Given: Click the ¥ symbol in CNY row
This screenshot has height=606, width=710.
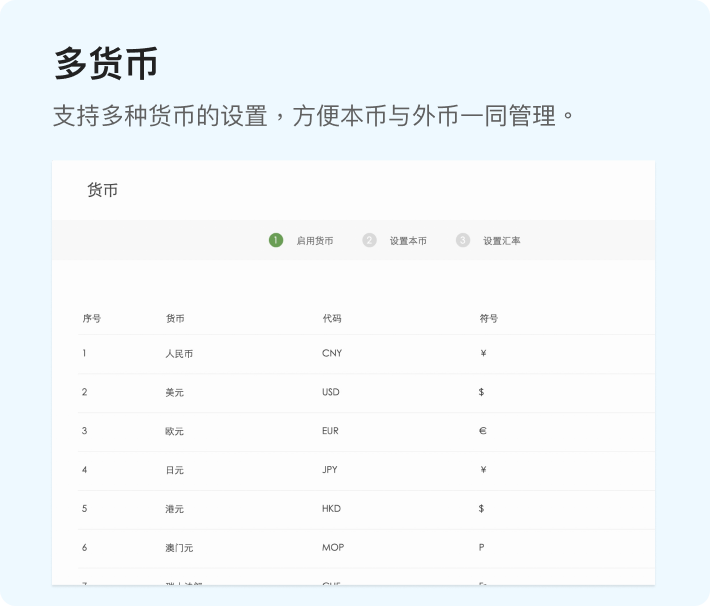Looking at the screenshot, I should coord(483,353).
